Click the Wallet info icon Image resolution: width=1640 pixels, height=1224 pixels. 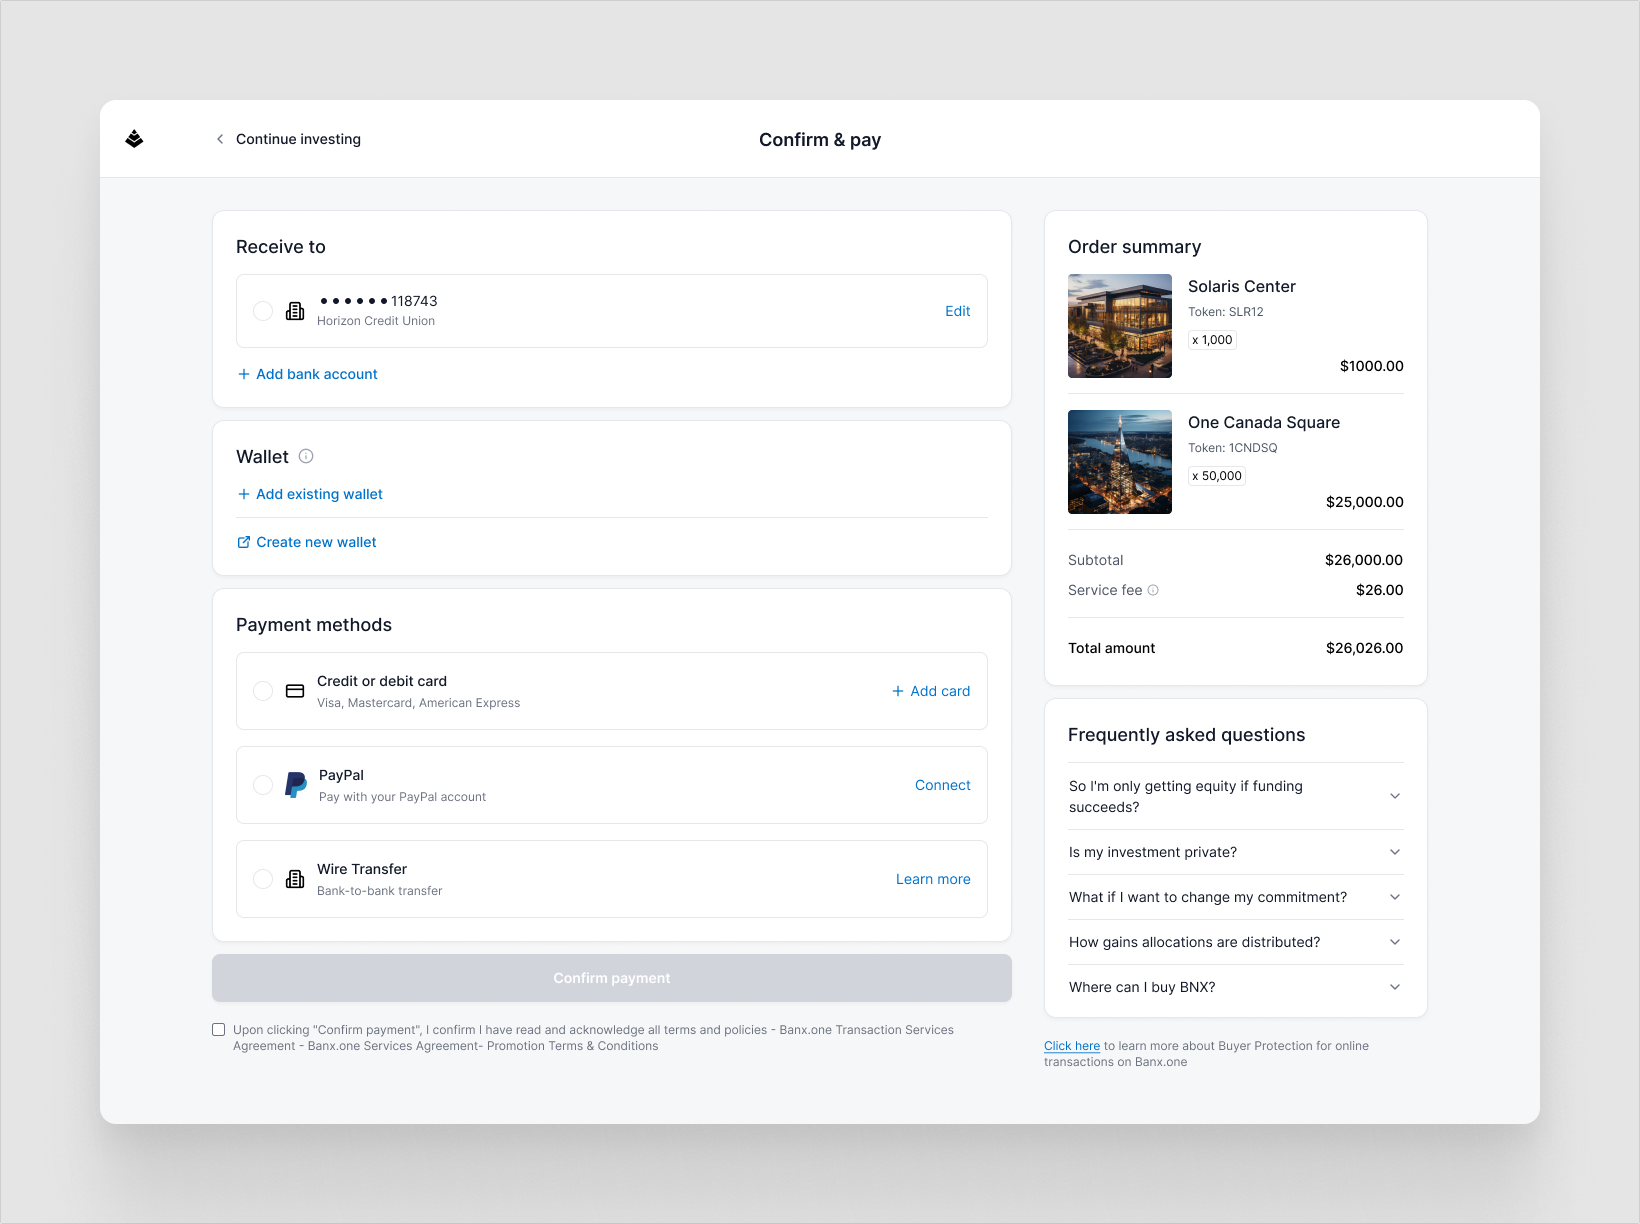click(x=306, y=456)
